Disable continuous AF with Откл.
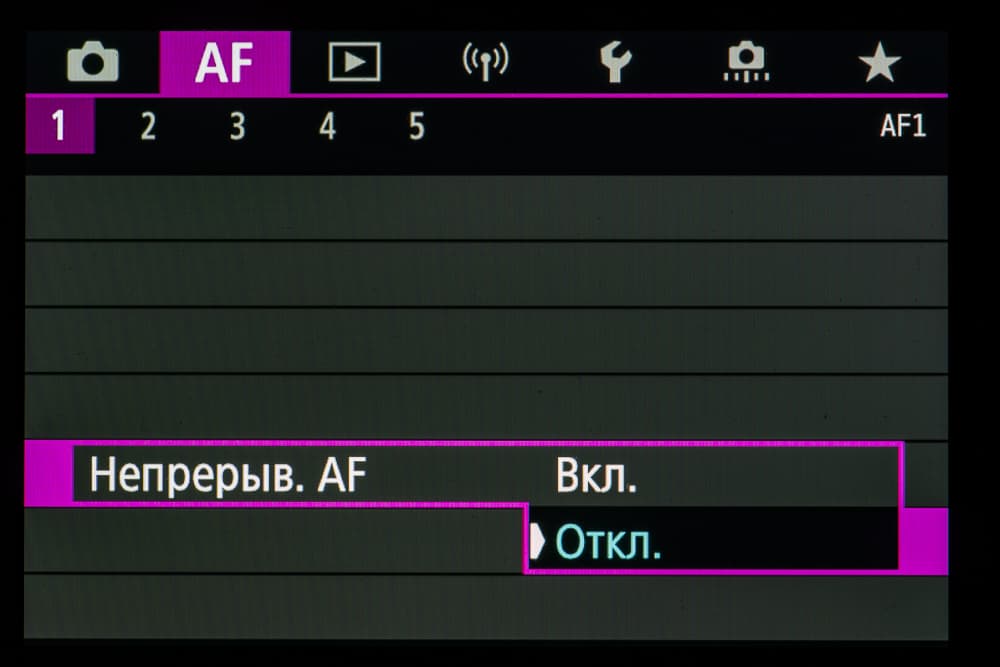This screenshot has height=667, width=1000. pos(608,542)
